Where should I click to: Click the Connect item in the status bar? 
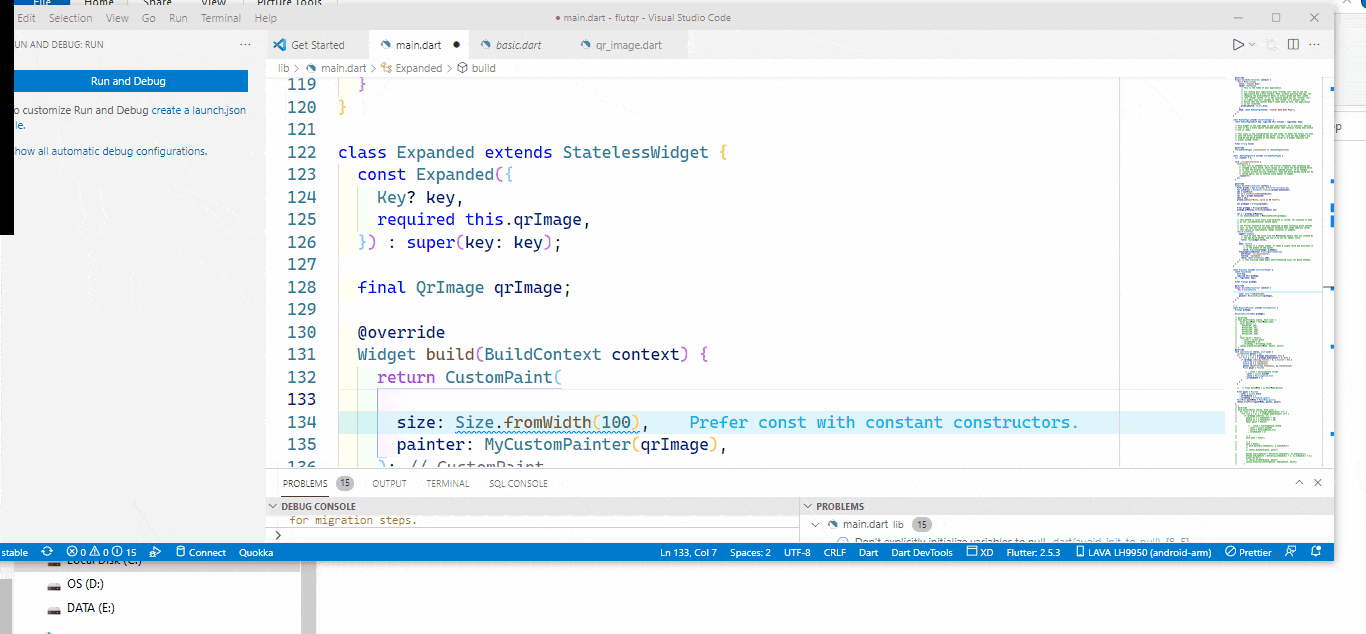pyautogui.click(x=207, y=551)
